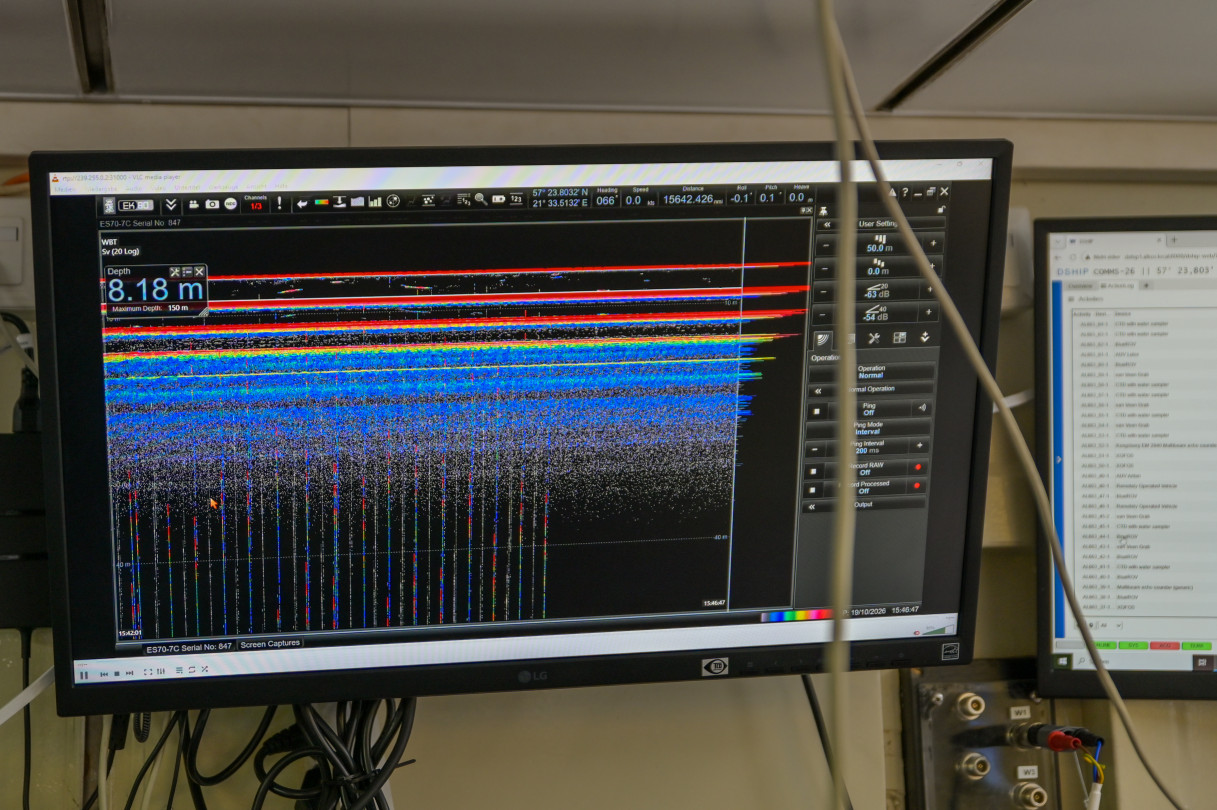Open the exclamation mark messages icon
Viewport: 1217px width, 810px height.
tap(279, 203)
